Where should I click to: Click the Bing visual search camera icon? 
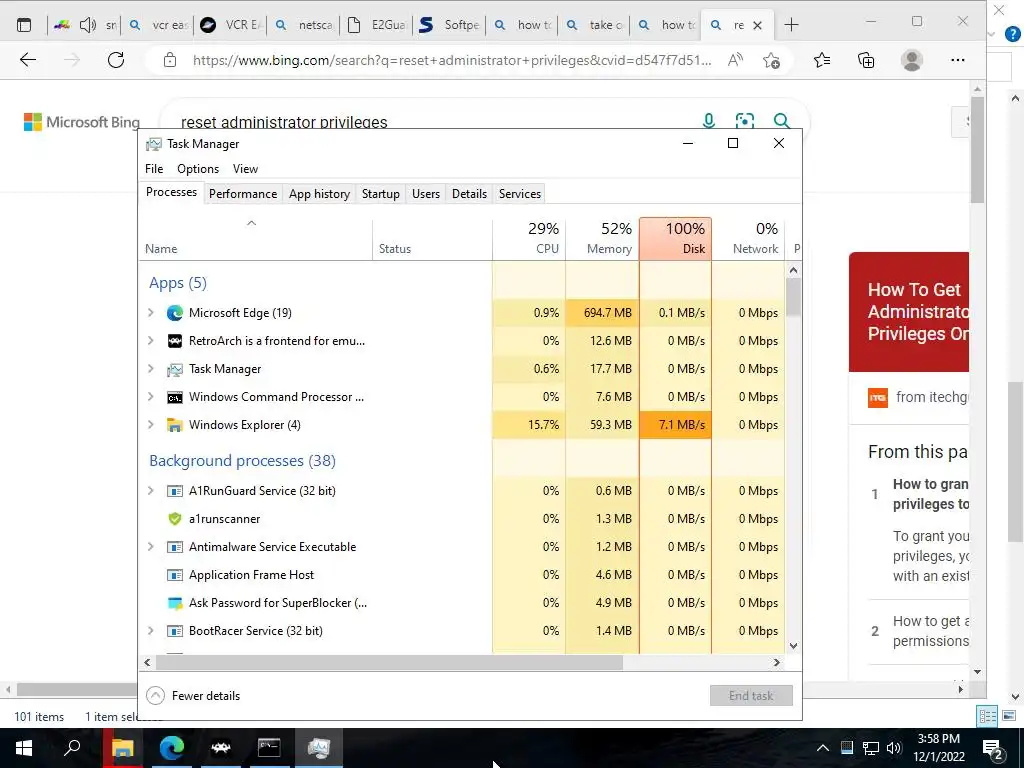(744, 121)
